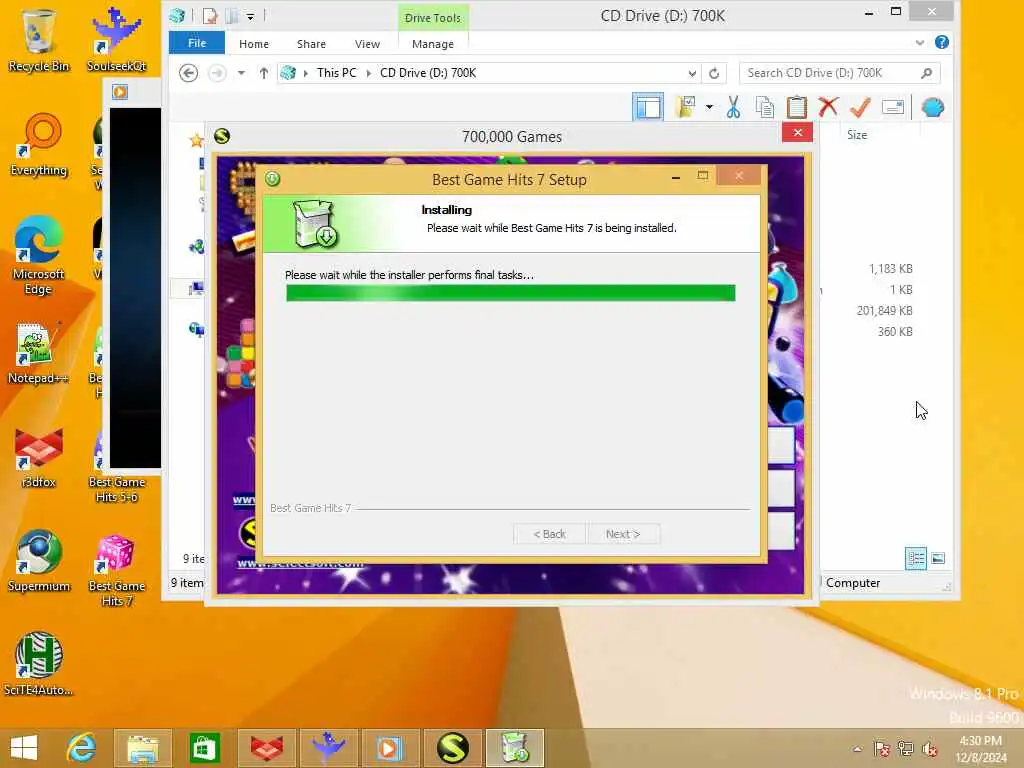Open the Home ribbon tab
1024x768 pixels.
253,44
